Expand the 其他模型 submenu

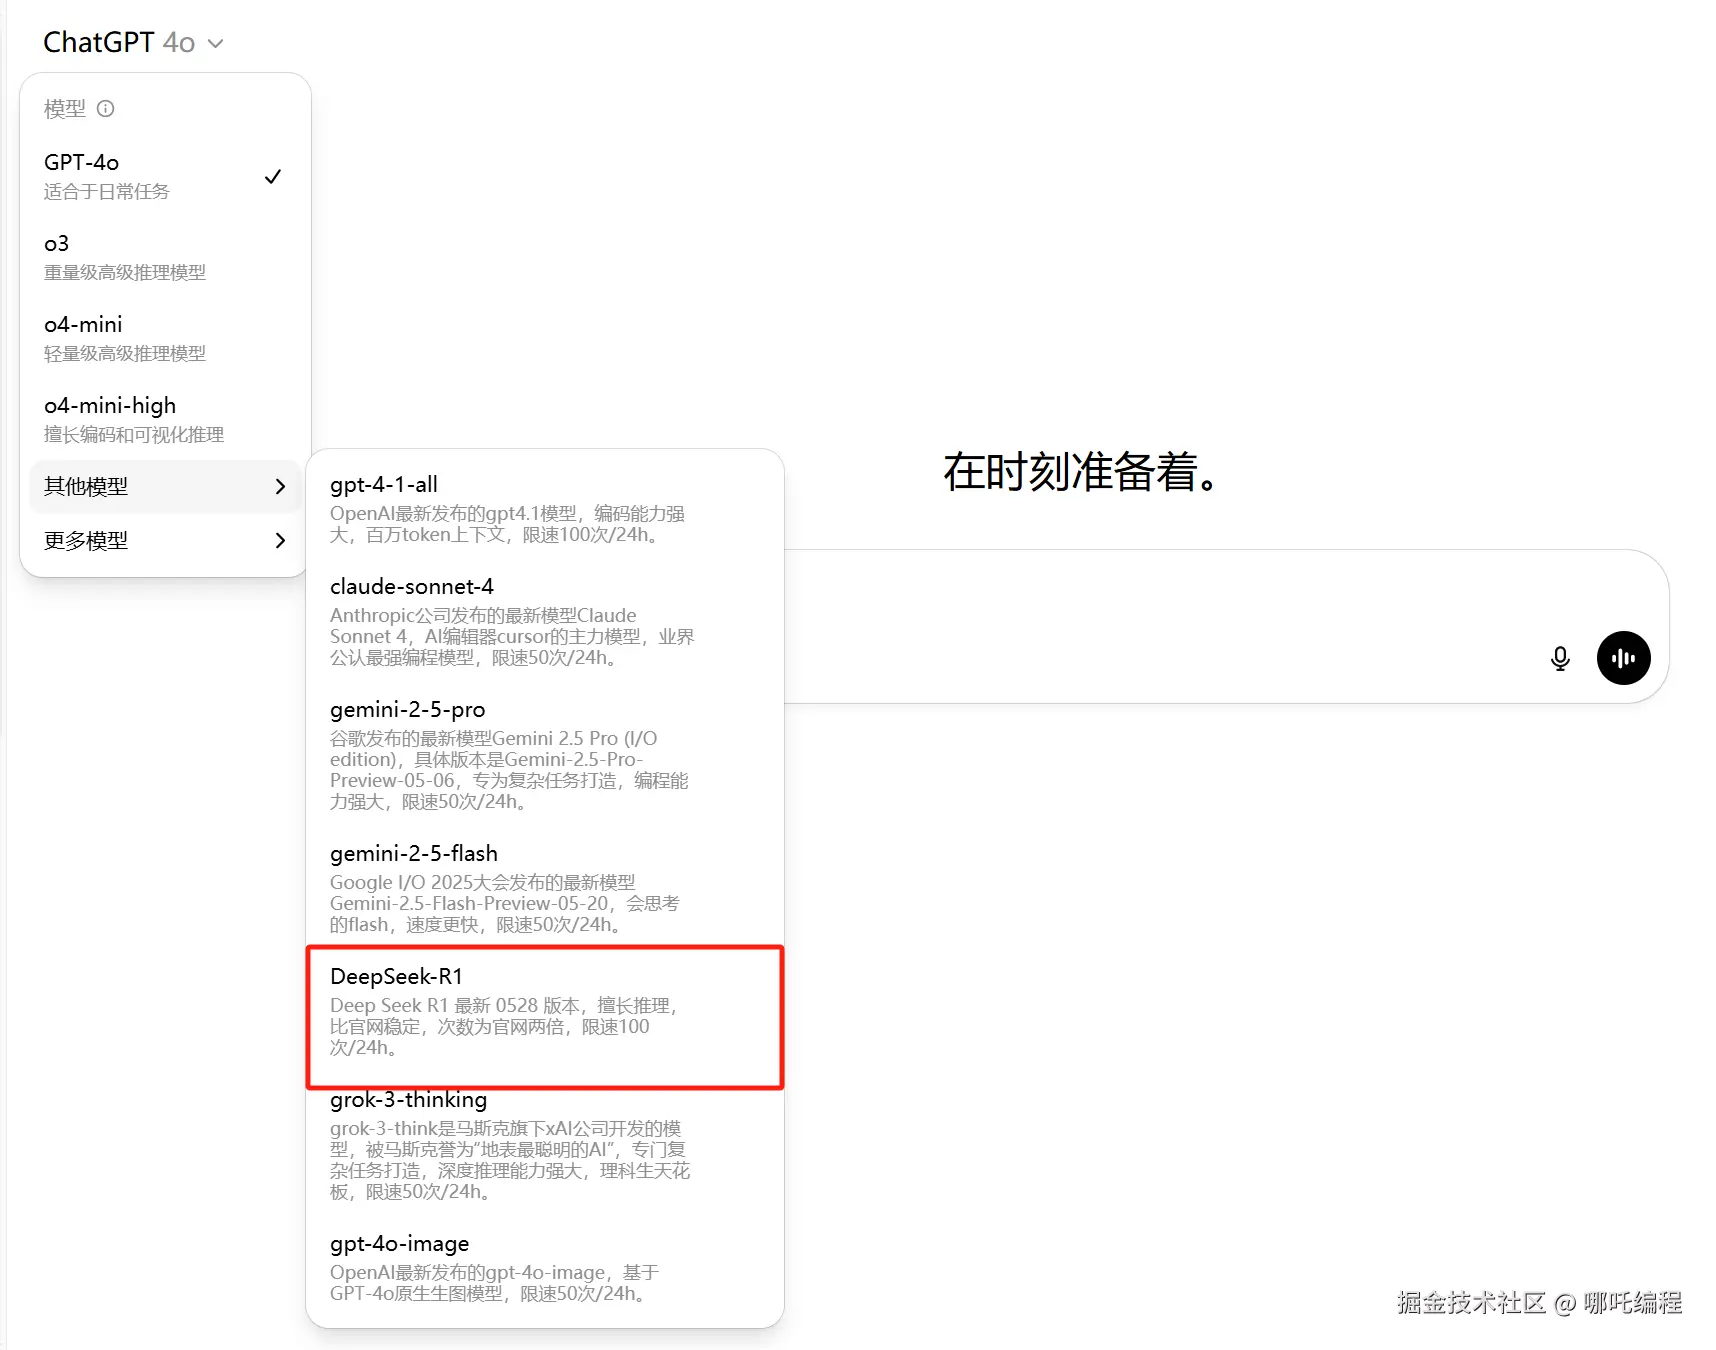click(165, 486)
